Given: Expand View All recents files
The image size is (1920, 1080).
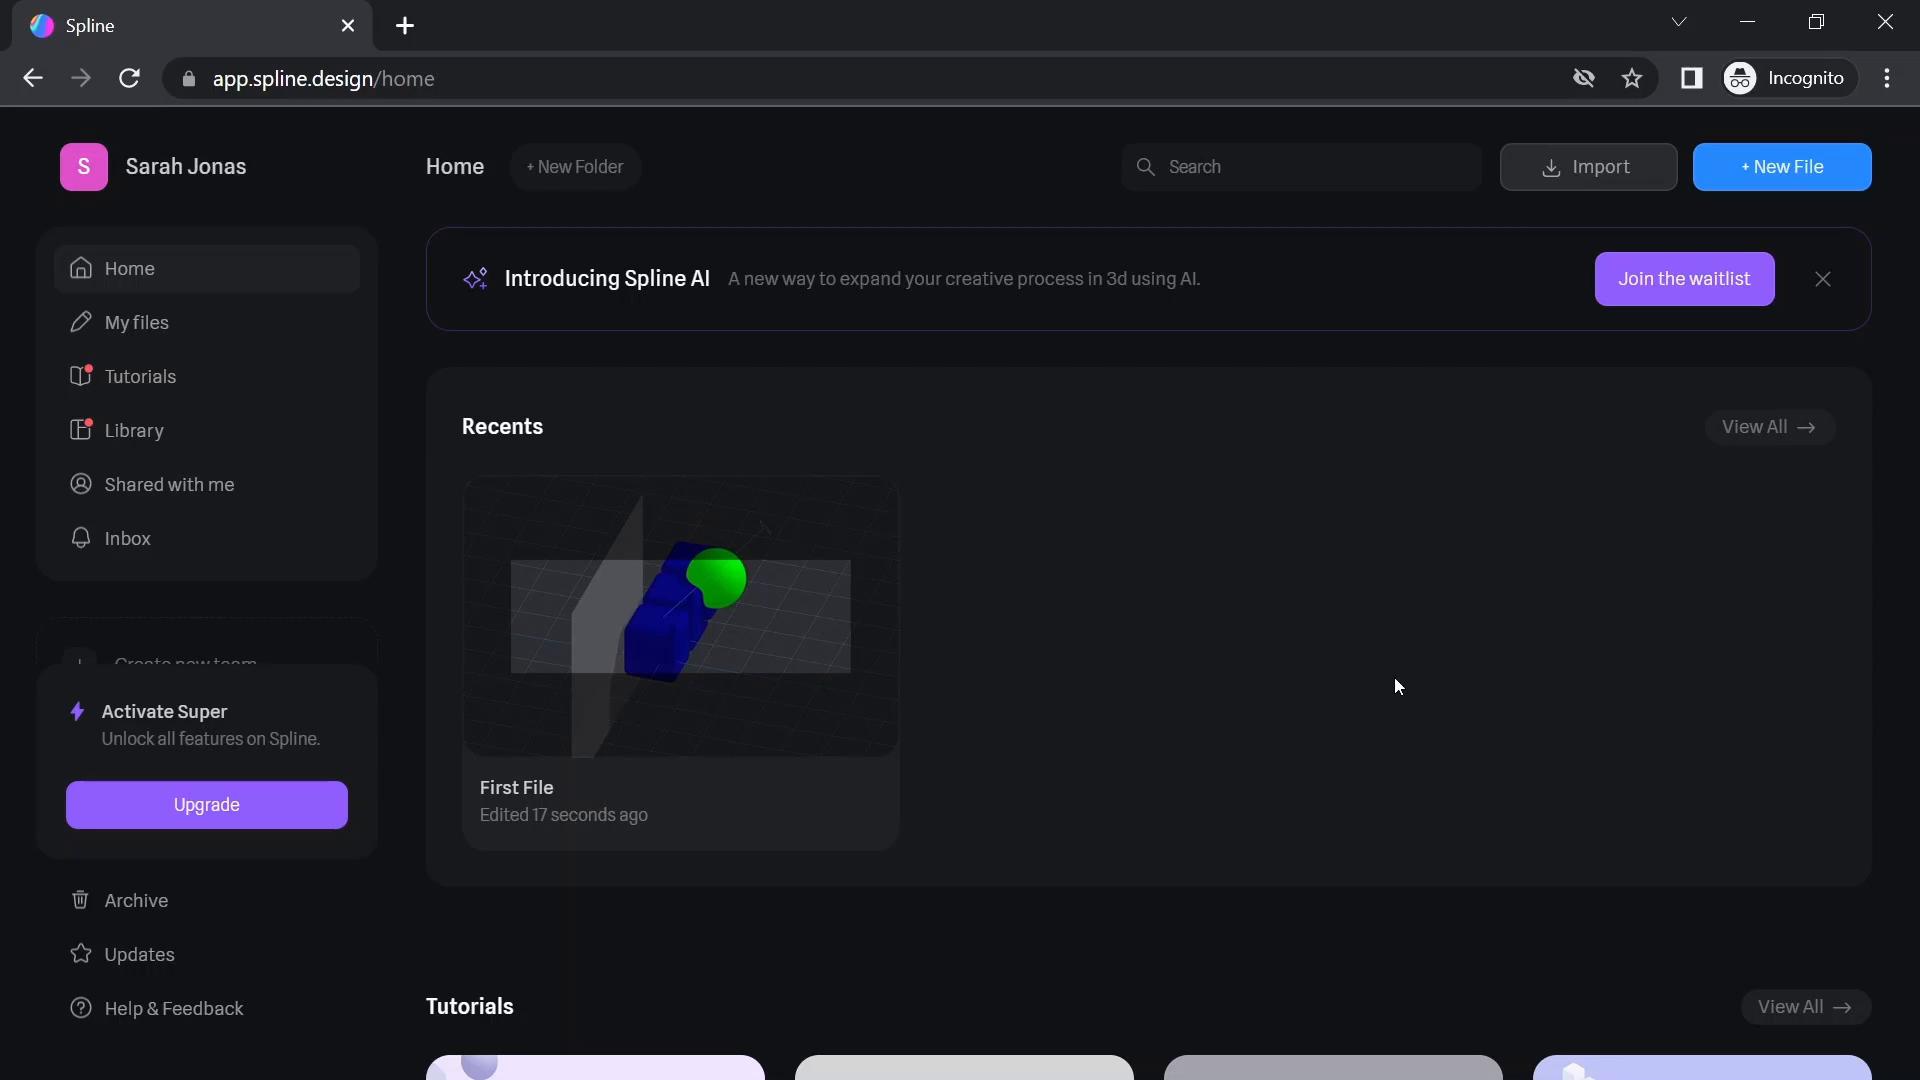Looking at the screenshot, I should point(1767,427).
